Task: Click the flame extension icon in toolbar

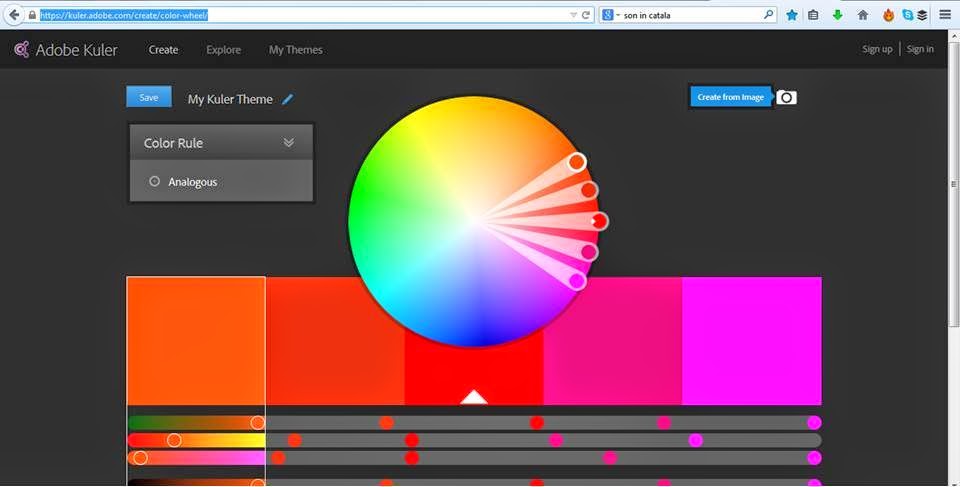Action: (x=888, y=15)
